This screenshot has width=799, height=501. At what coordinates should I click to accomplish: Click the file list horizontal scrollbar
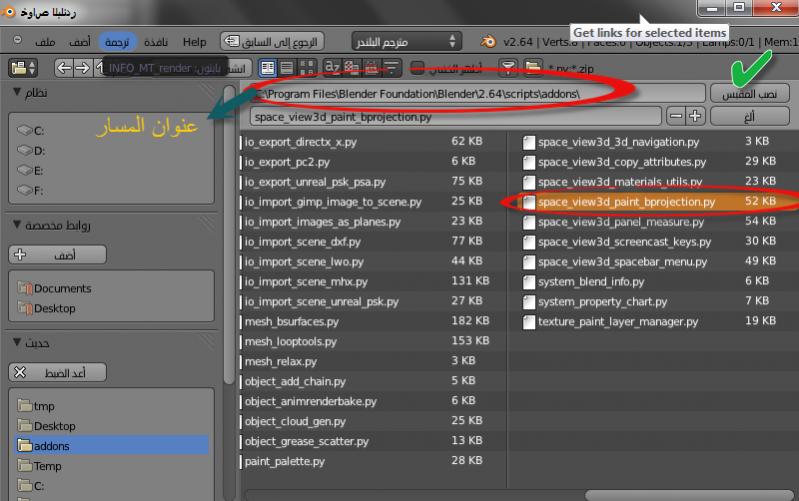point(689,495)
